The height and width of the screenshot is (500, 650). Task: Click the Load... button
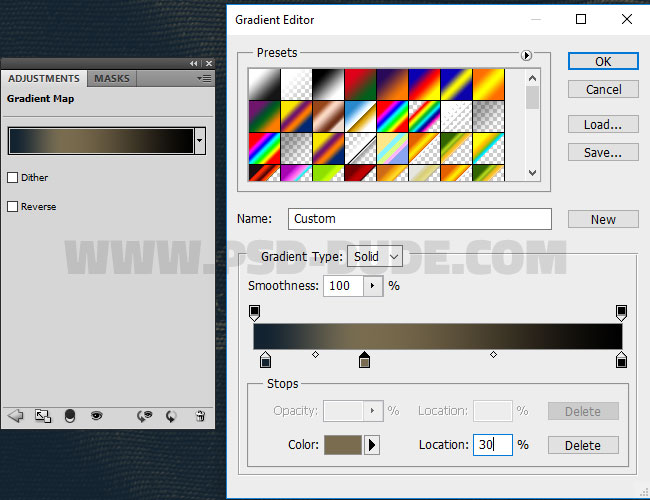(603, 124)
